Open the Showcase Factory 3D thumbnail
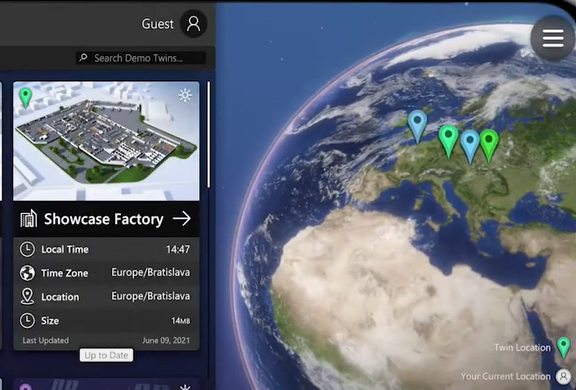Screen dimensions: 576x390 click(107, 141)
